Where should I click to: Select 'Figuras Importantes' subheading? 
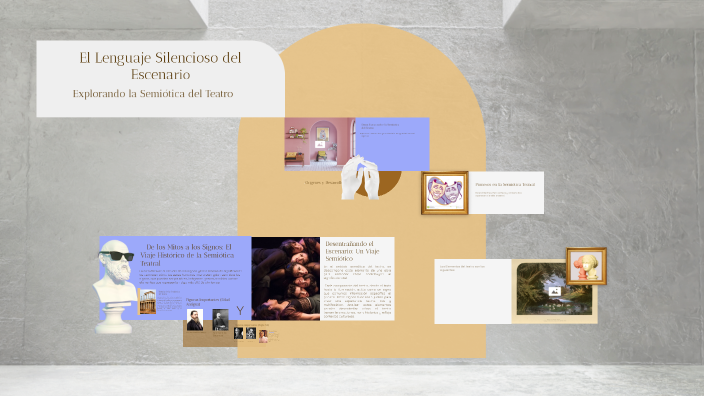207,302
